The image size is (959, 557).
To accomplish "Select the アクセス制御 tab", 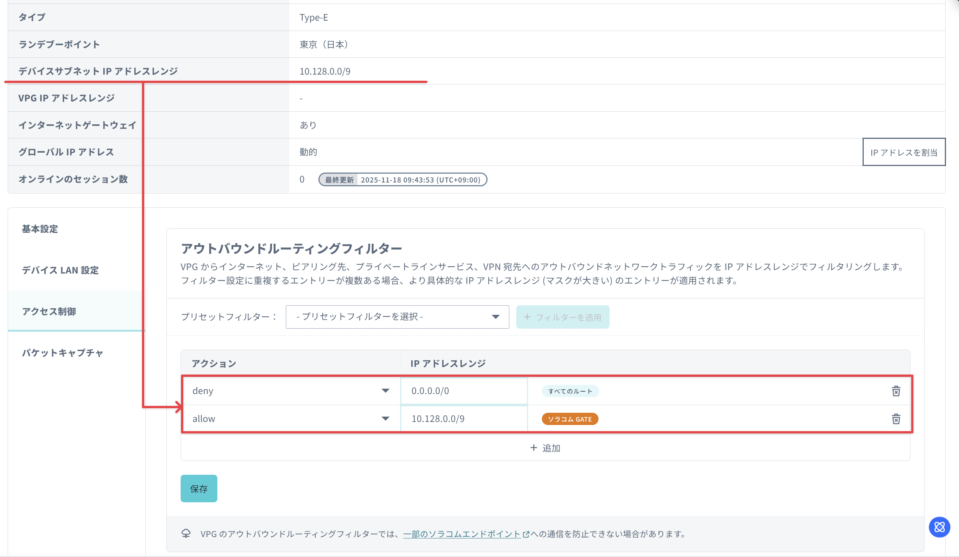I will click(x=49, y=311).
